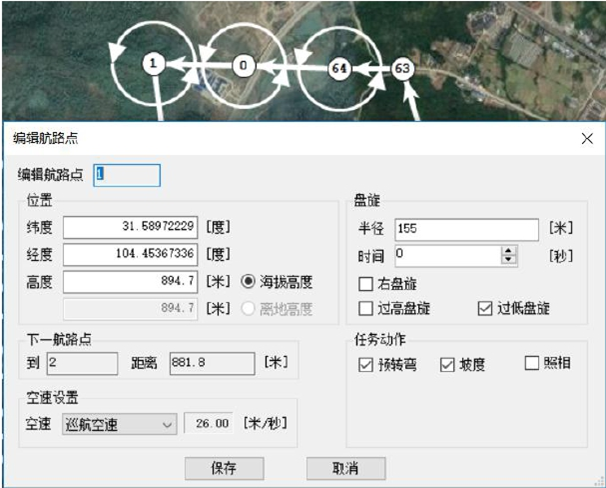Viewport: 606px width, 488px height.
Task: Click the 纬度 latitude field
Action: pyautogui.click(x=131, y=227)
